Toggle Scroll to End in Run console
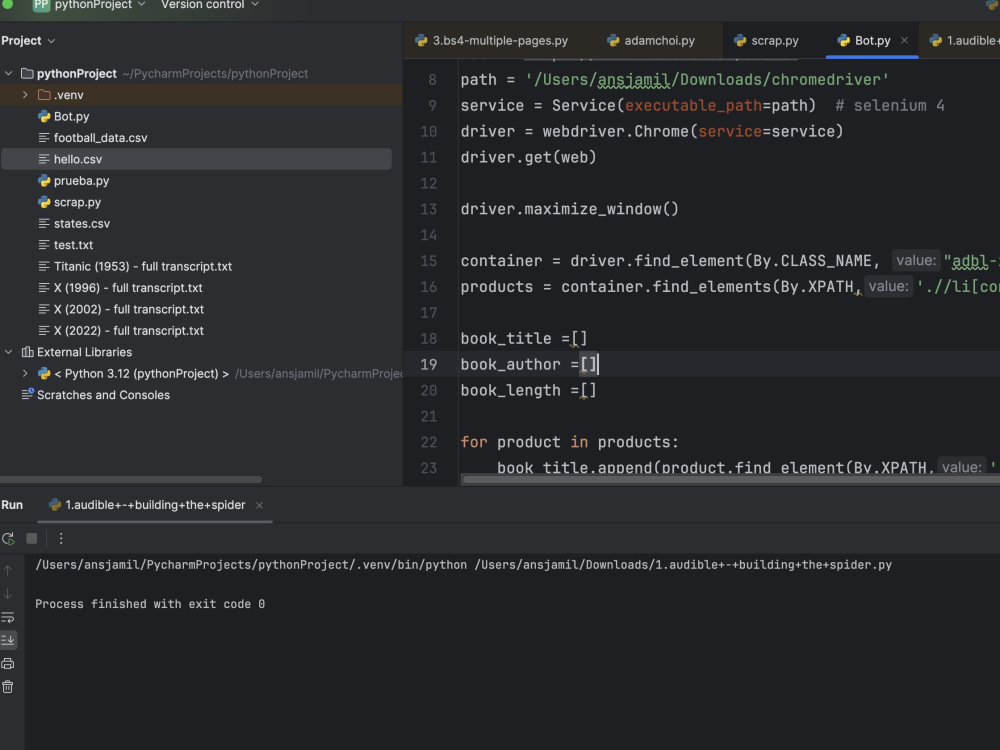 point(8,640)
